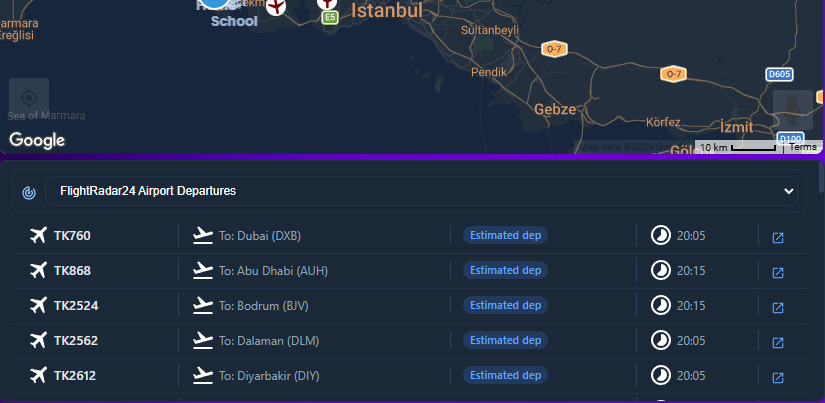The height and width of the screenshot is (403, 825).
Task: Click the airplane icon beside TK868
Action: [38, 270]
